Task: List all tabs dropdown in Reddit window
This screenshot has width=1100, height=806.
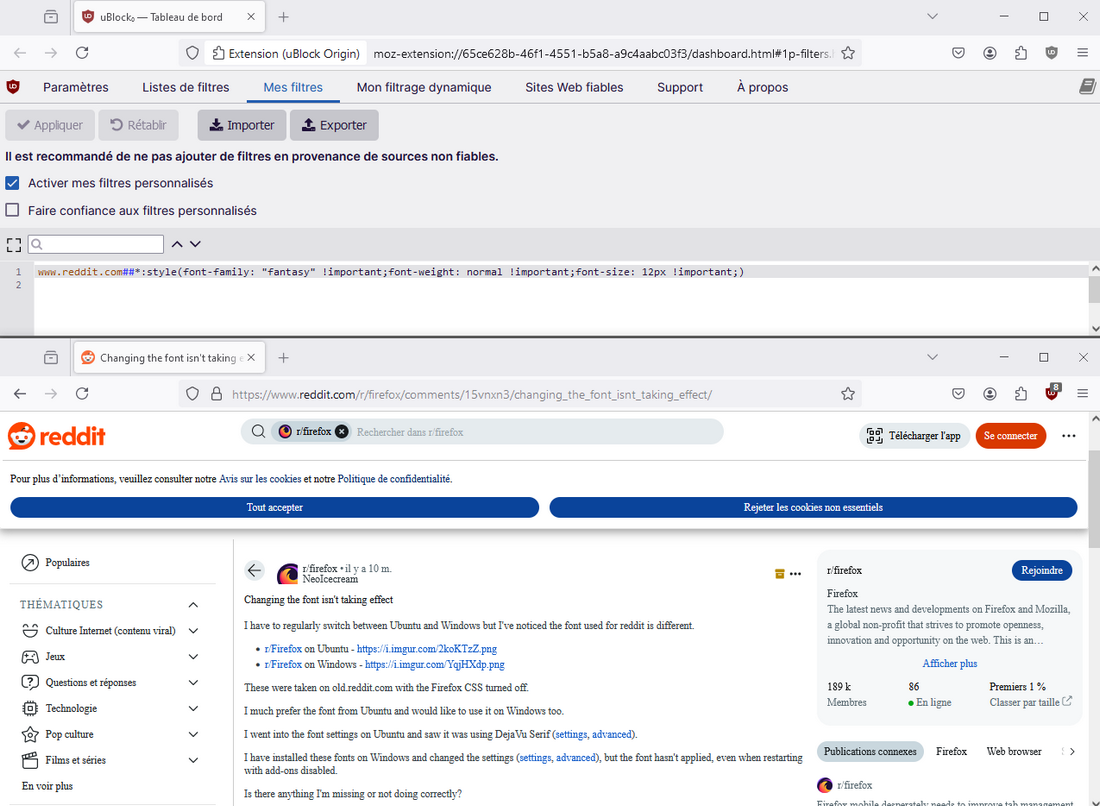Action: (x=932, y=357)
